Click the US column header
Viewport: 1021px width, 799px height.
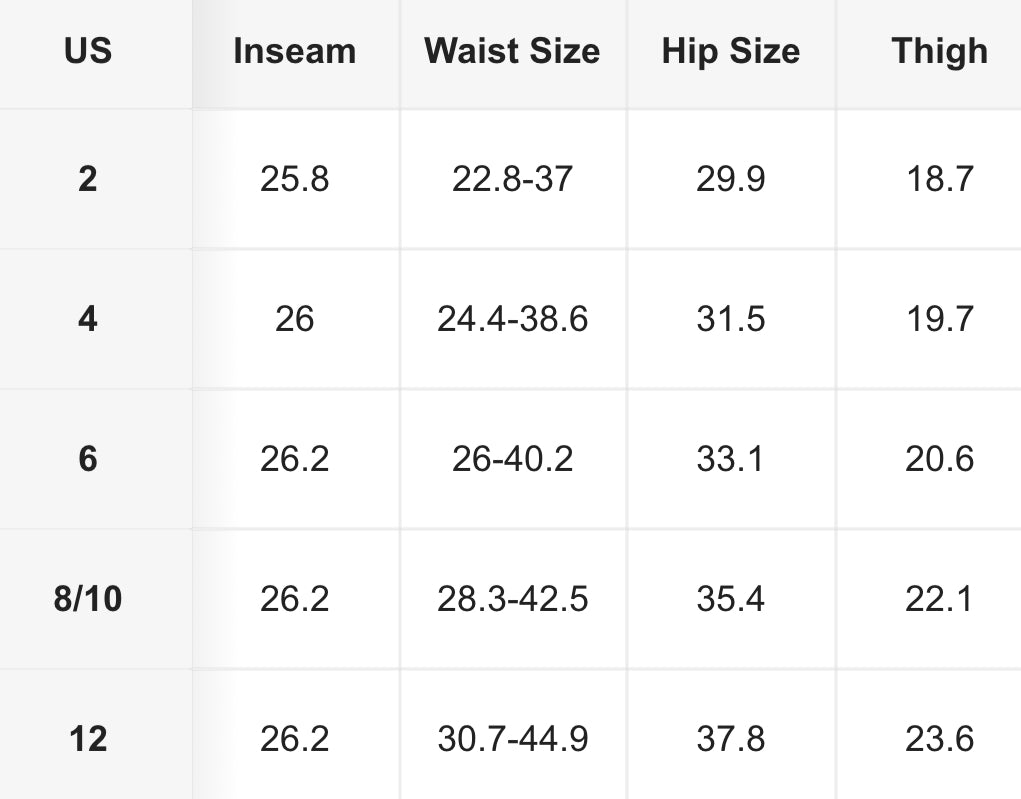click(88, 51)
